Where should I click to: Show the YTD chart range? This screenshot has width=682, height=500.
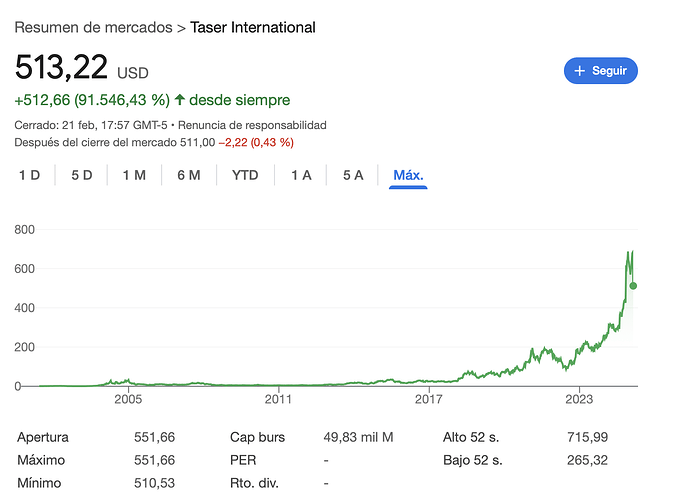coord(245,175)
